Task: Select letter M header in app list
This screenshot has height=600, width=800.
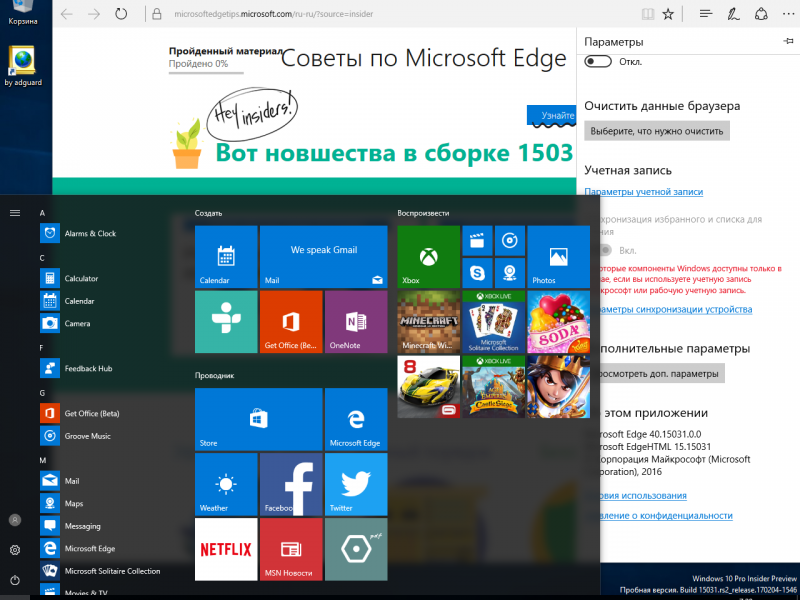Action: coord(43,460)
